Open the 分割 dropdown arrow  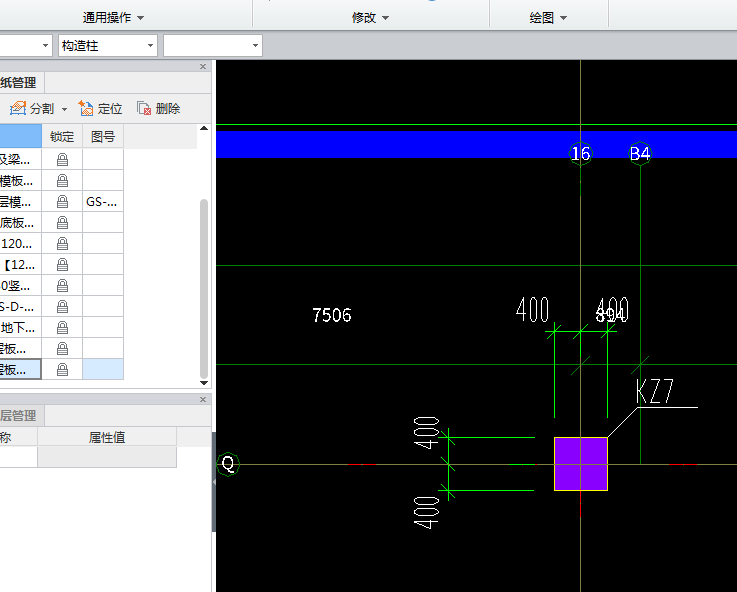64,109
